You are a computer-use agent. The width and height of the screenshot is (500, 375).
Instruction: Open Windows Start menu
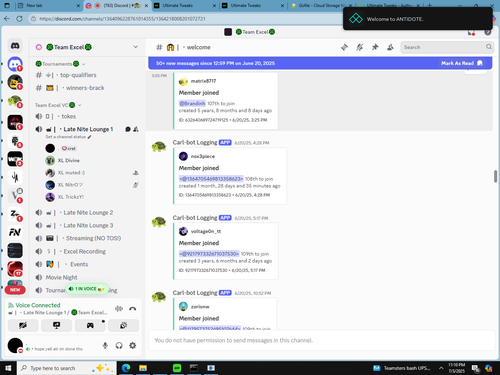pyautogui.click(x=8, y=368)
